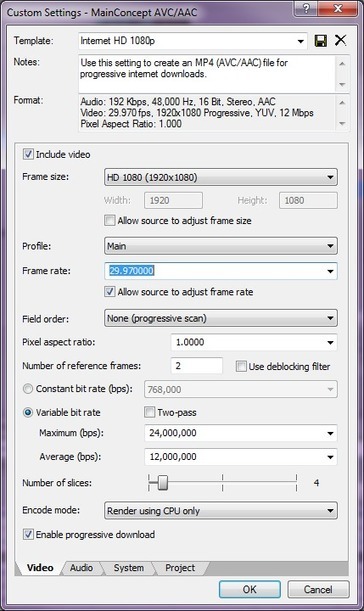Open the Pixel aspect ratio dropdown
This screenshot has width=364, height=611.
pyautogui.click(x=330, y=343)
